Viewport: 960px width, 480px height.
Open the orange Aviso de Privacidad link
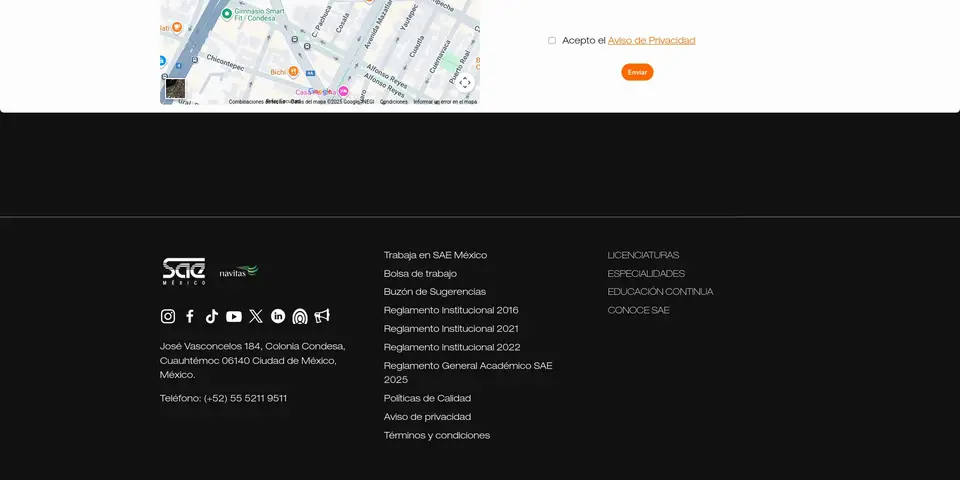pos(651,41)
